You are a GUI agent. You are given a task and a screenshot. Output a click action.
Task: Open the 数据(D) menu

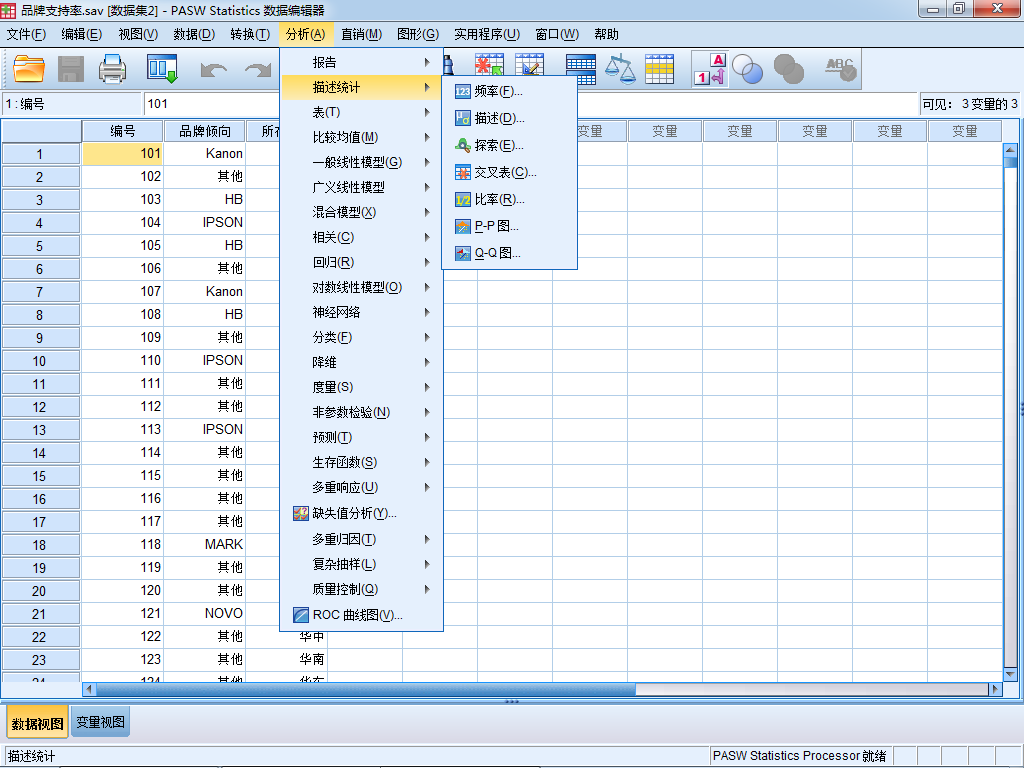click(x=194, y=34)
